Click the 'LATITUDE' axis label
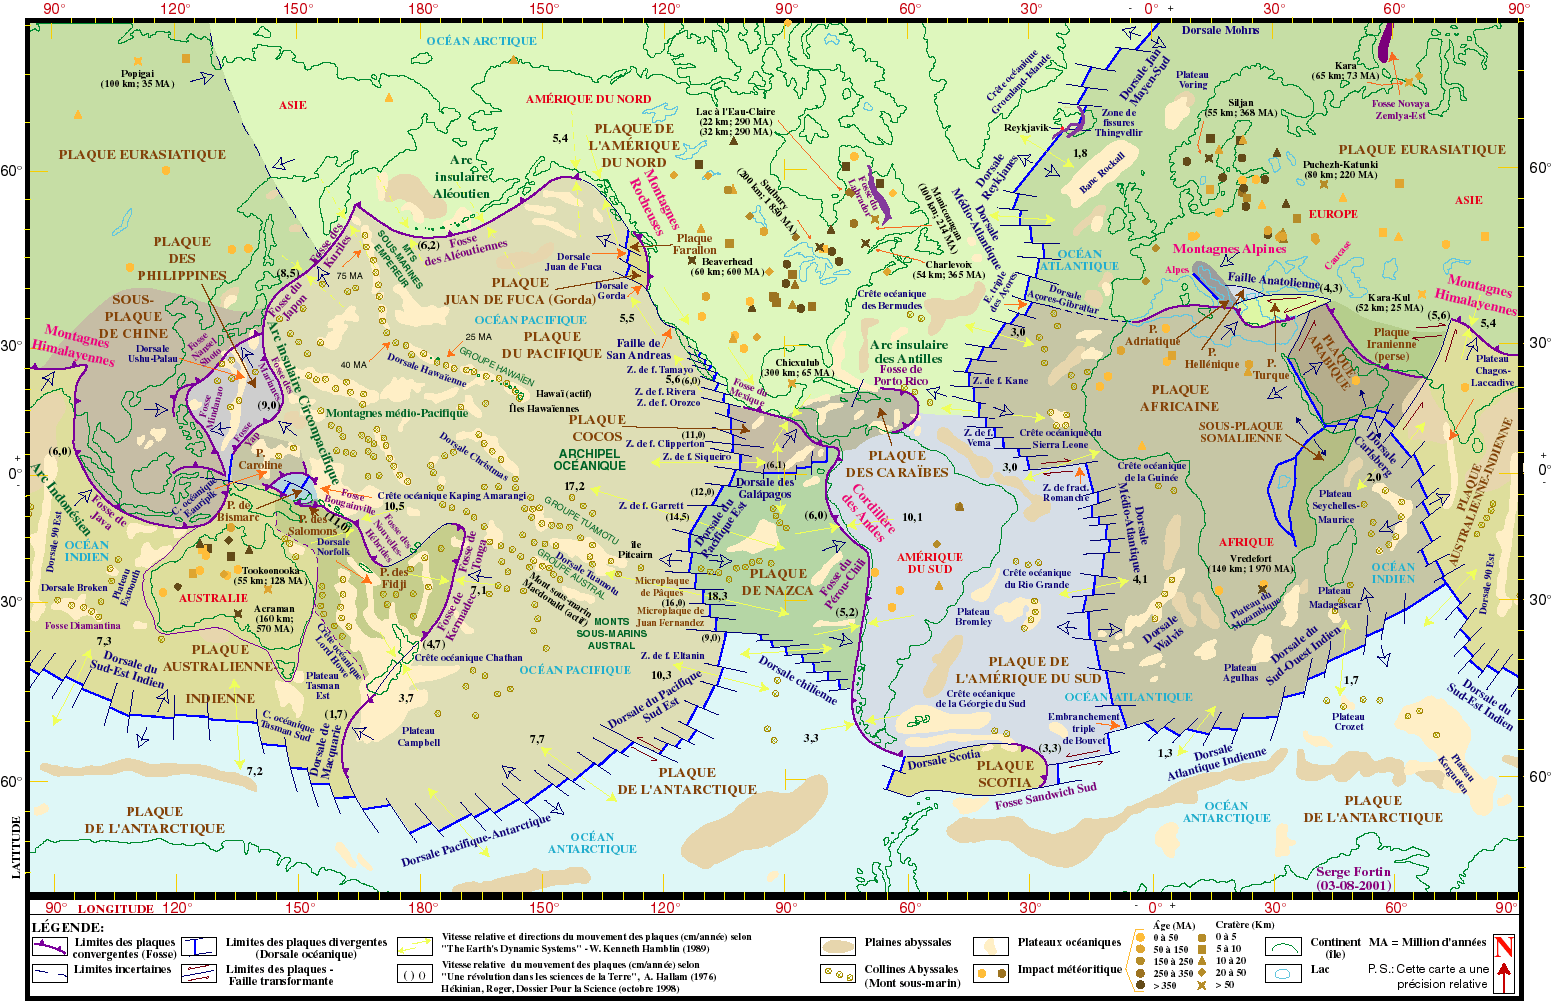The height and width of the screenshot is (1001, 1552). (16, 847)
